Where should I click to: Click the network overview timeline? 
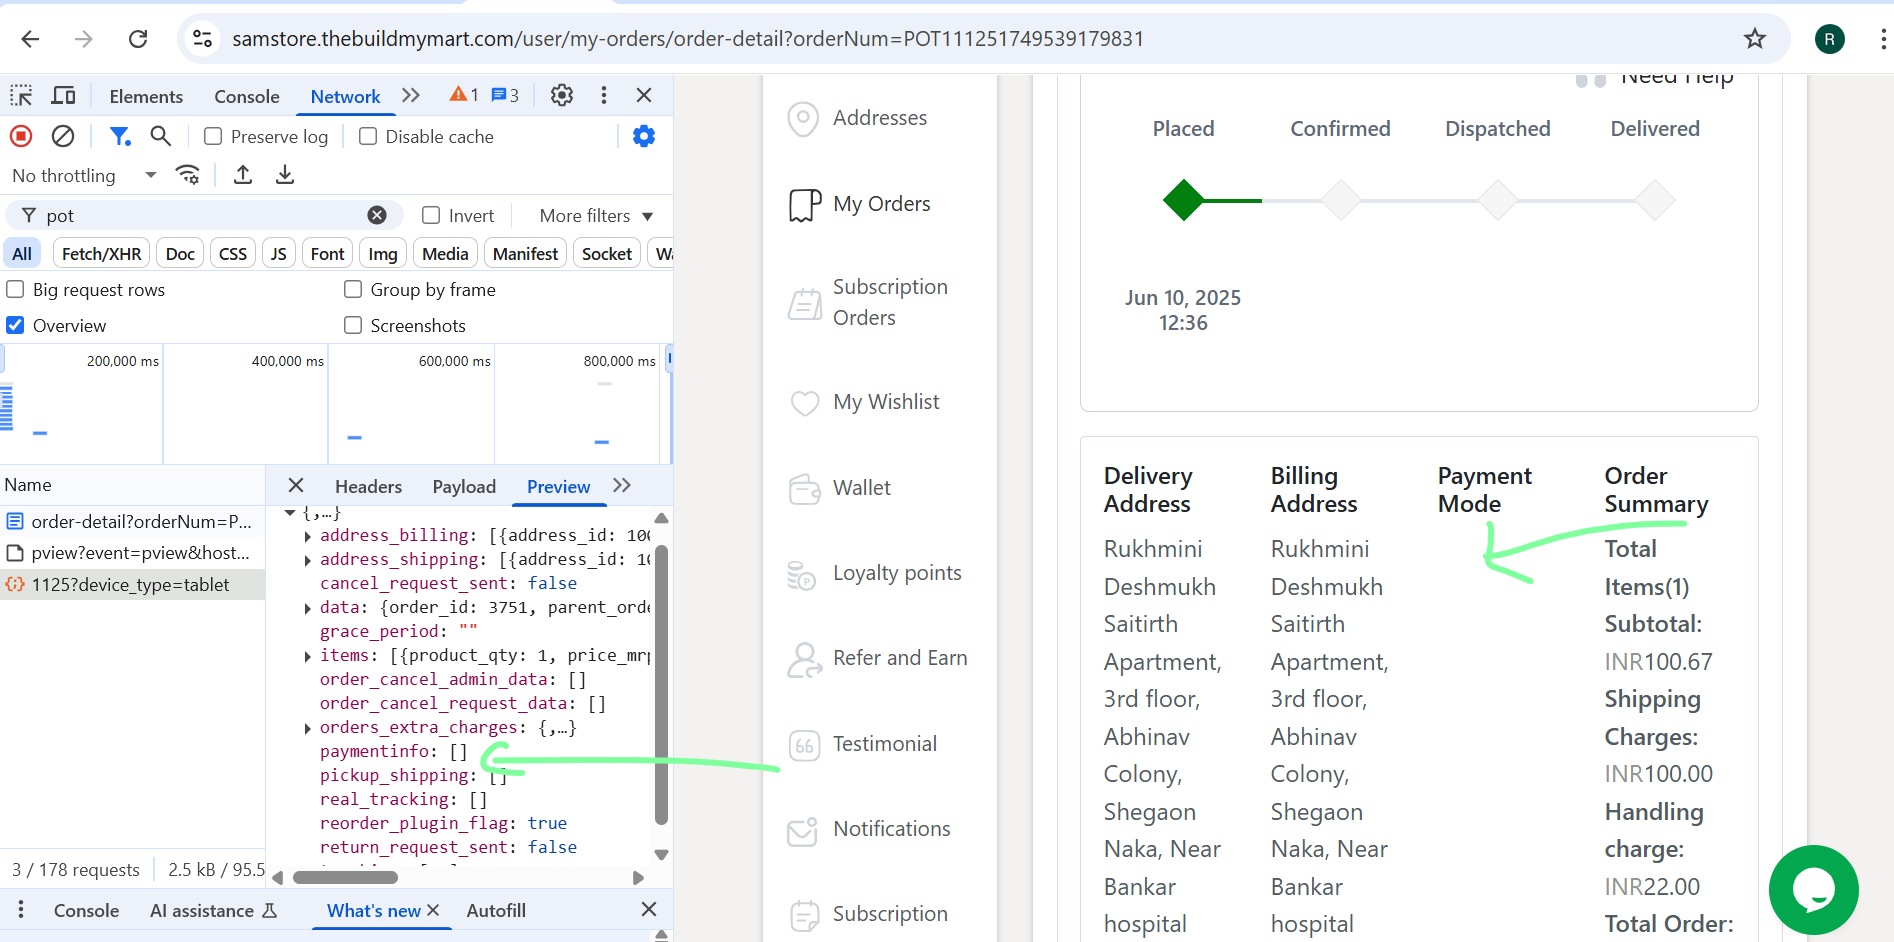tap(336, 404)
